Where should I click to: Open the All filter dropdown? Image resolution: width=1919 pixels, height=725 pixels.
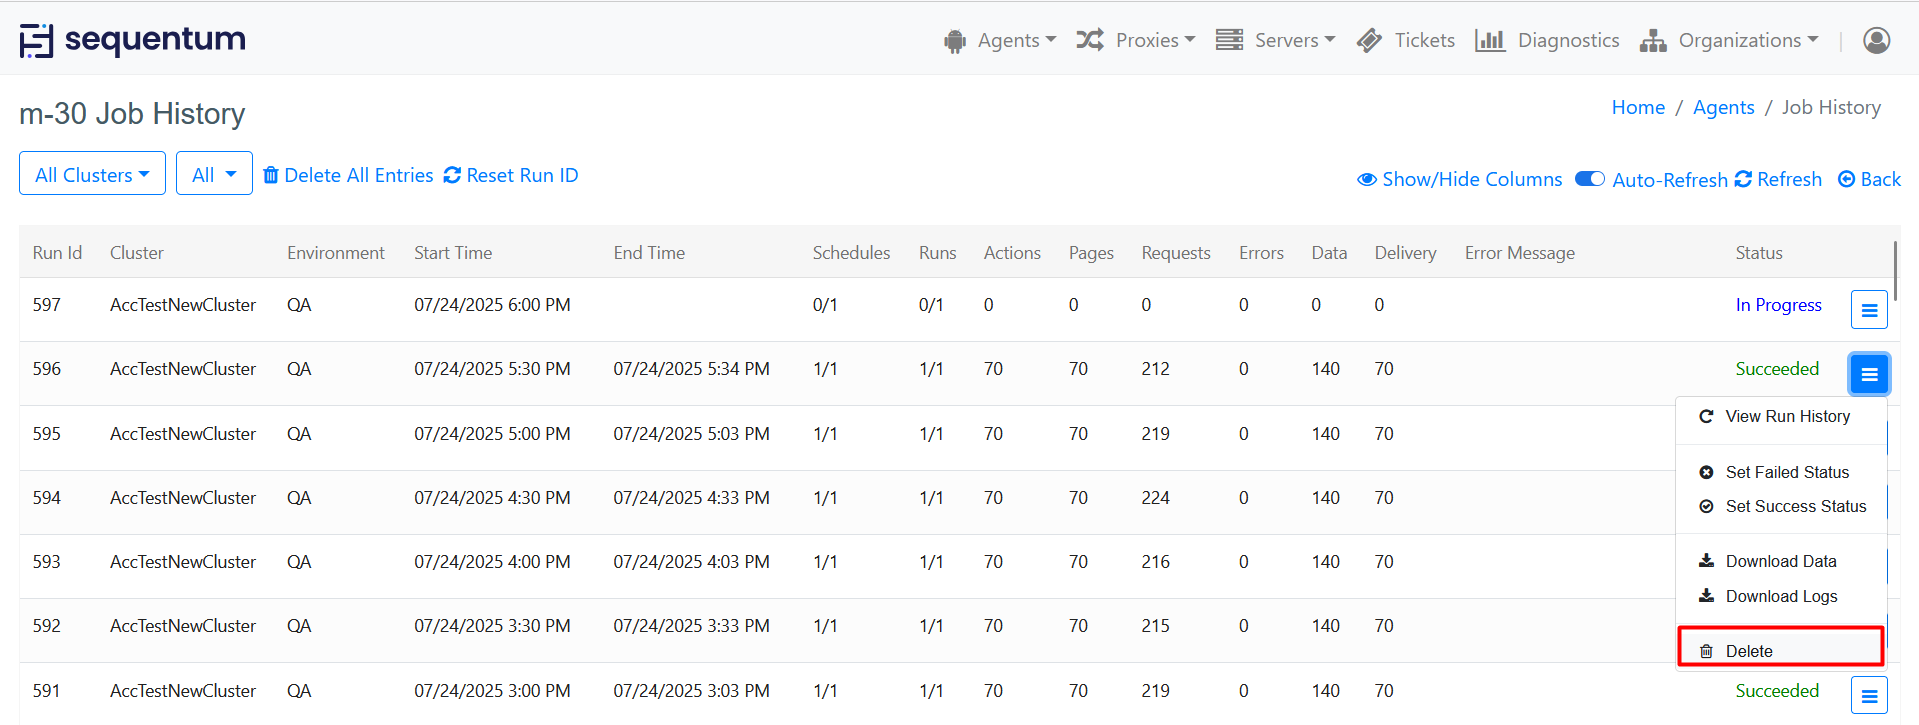point(214,175)
